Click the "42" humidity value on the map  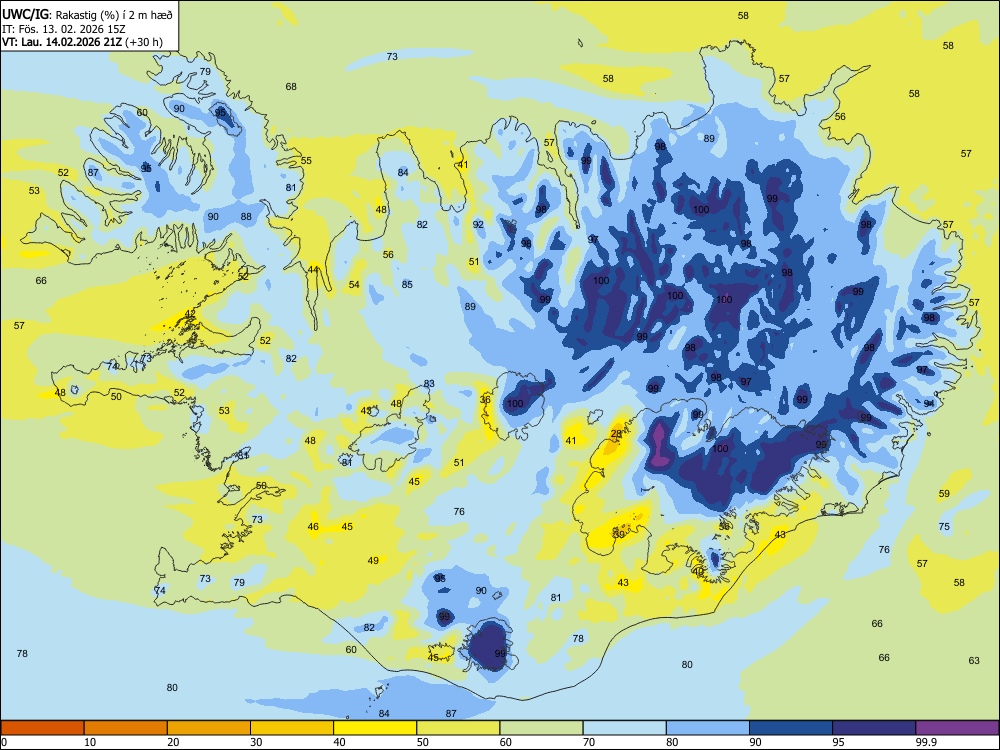point(190,313)
